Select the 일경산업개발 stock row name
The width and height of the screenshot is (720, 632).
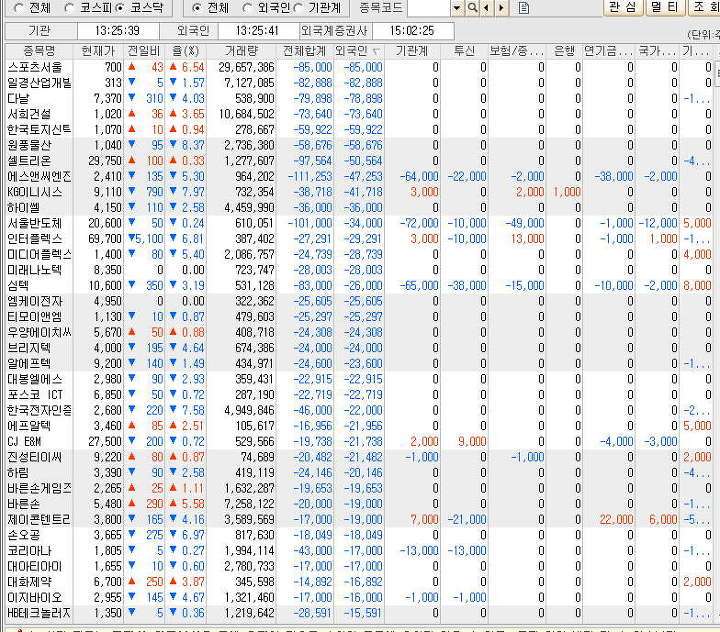point(39,83)
